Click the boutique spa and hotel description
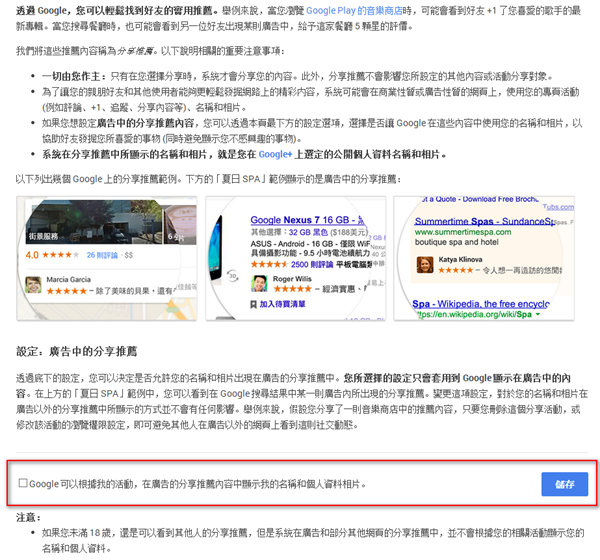Image resolution: width=600 pixels, height=560 pixels. pyautogui.click(x=457, y=242)
